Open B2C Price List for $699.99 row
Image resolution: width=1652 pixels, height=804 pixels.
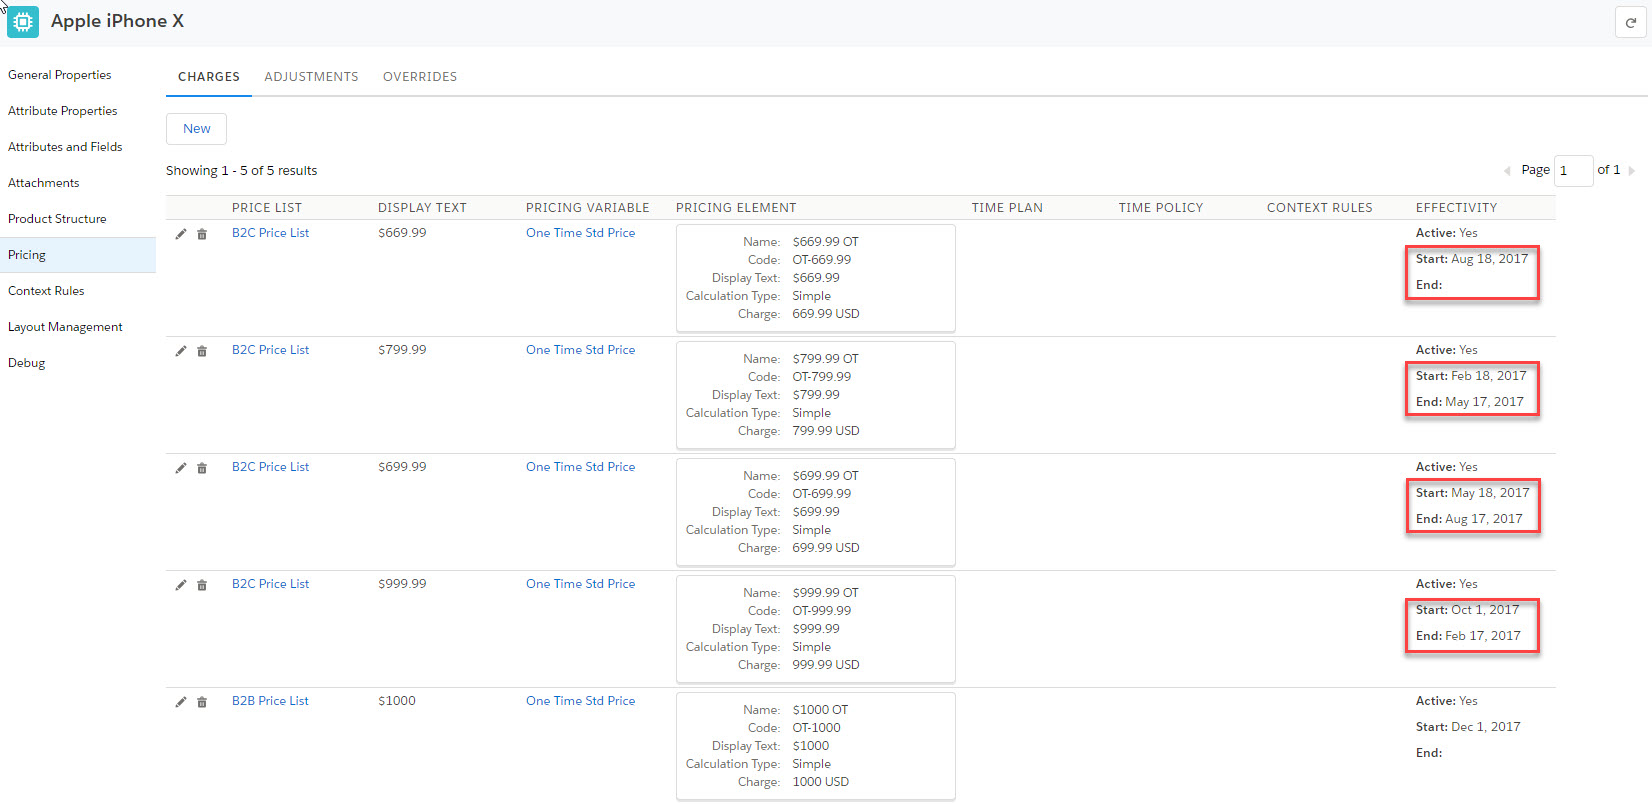click(270, 467)
